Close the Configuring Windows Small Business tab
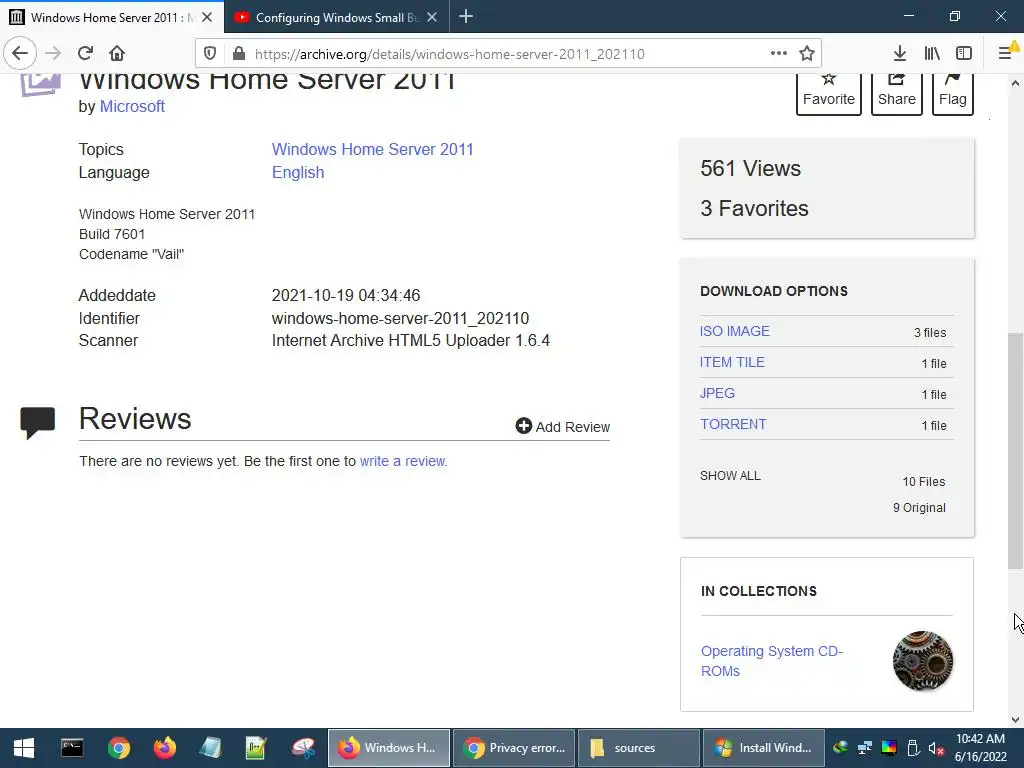This screenshot has height=768, width=1024. (x=432, y=18)
